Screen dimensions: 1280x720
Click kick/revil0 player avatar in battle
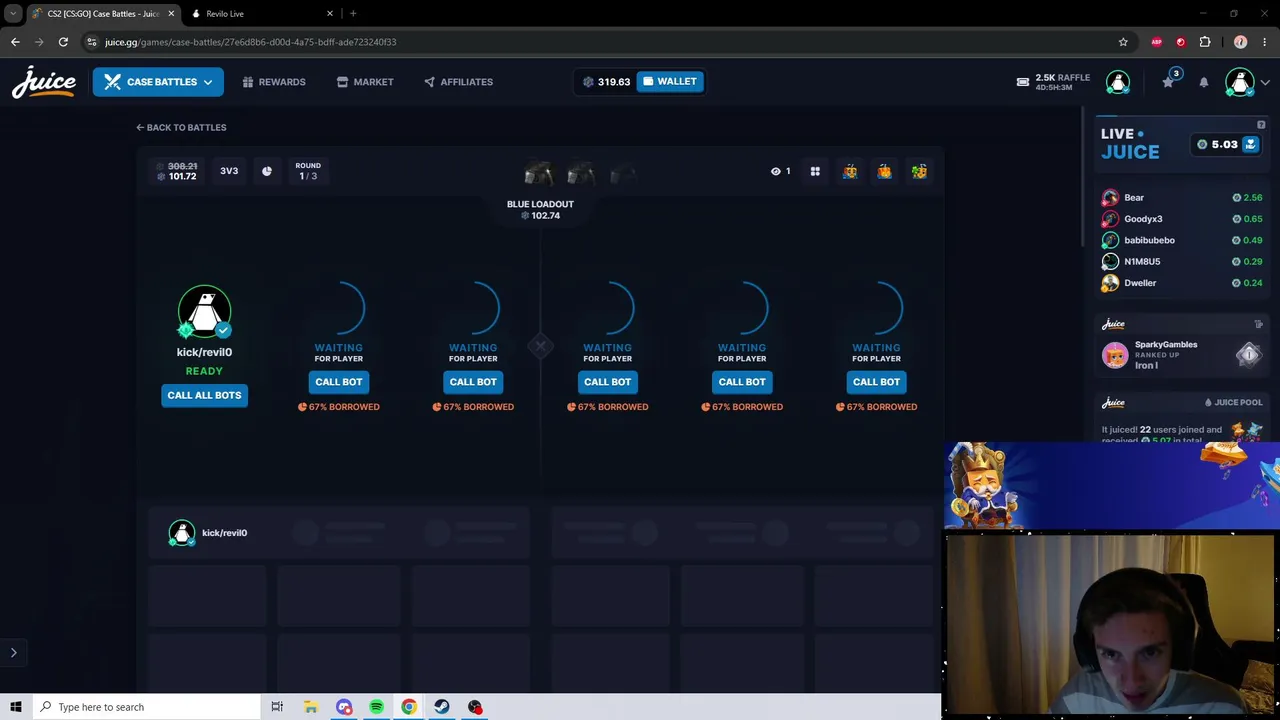click(x=204, y=312)
